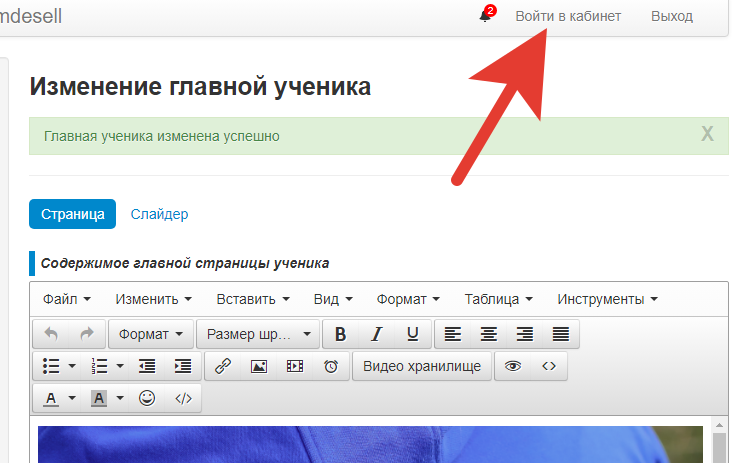
Task: Click the notification bell icon
Action: 485,16
